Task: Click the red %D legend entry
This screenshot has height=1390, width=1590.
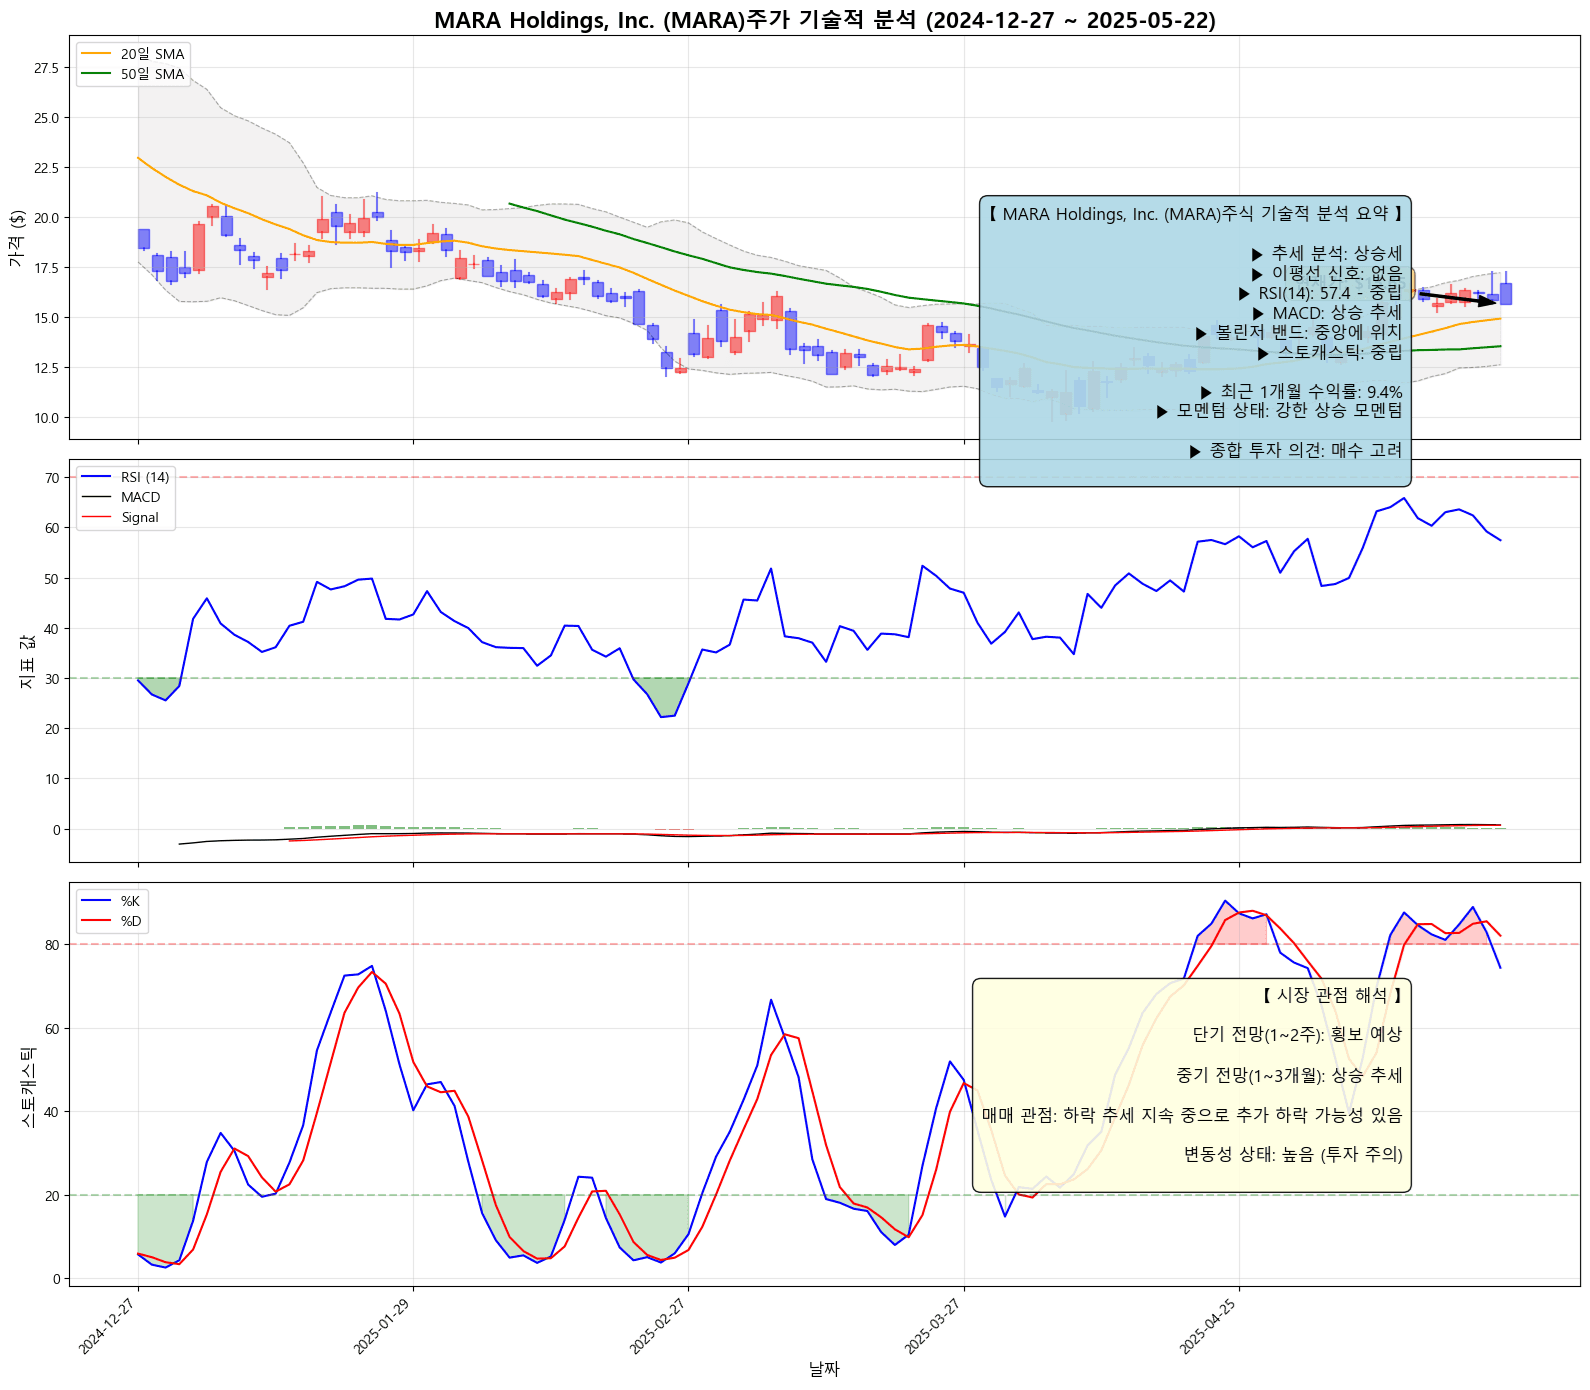Action: (130, 921)
